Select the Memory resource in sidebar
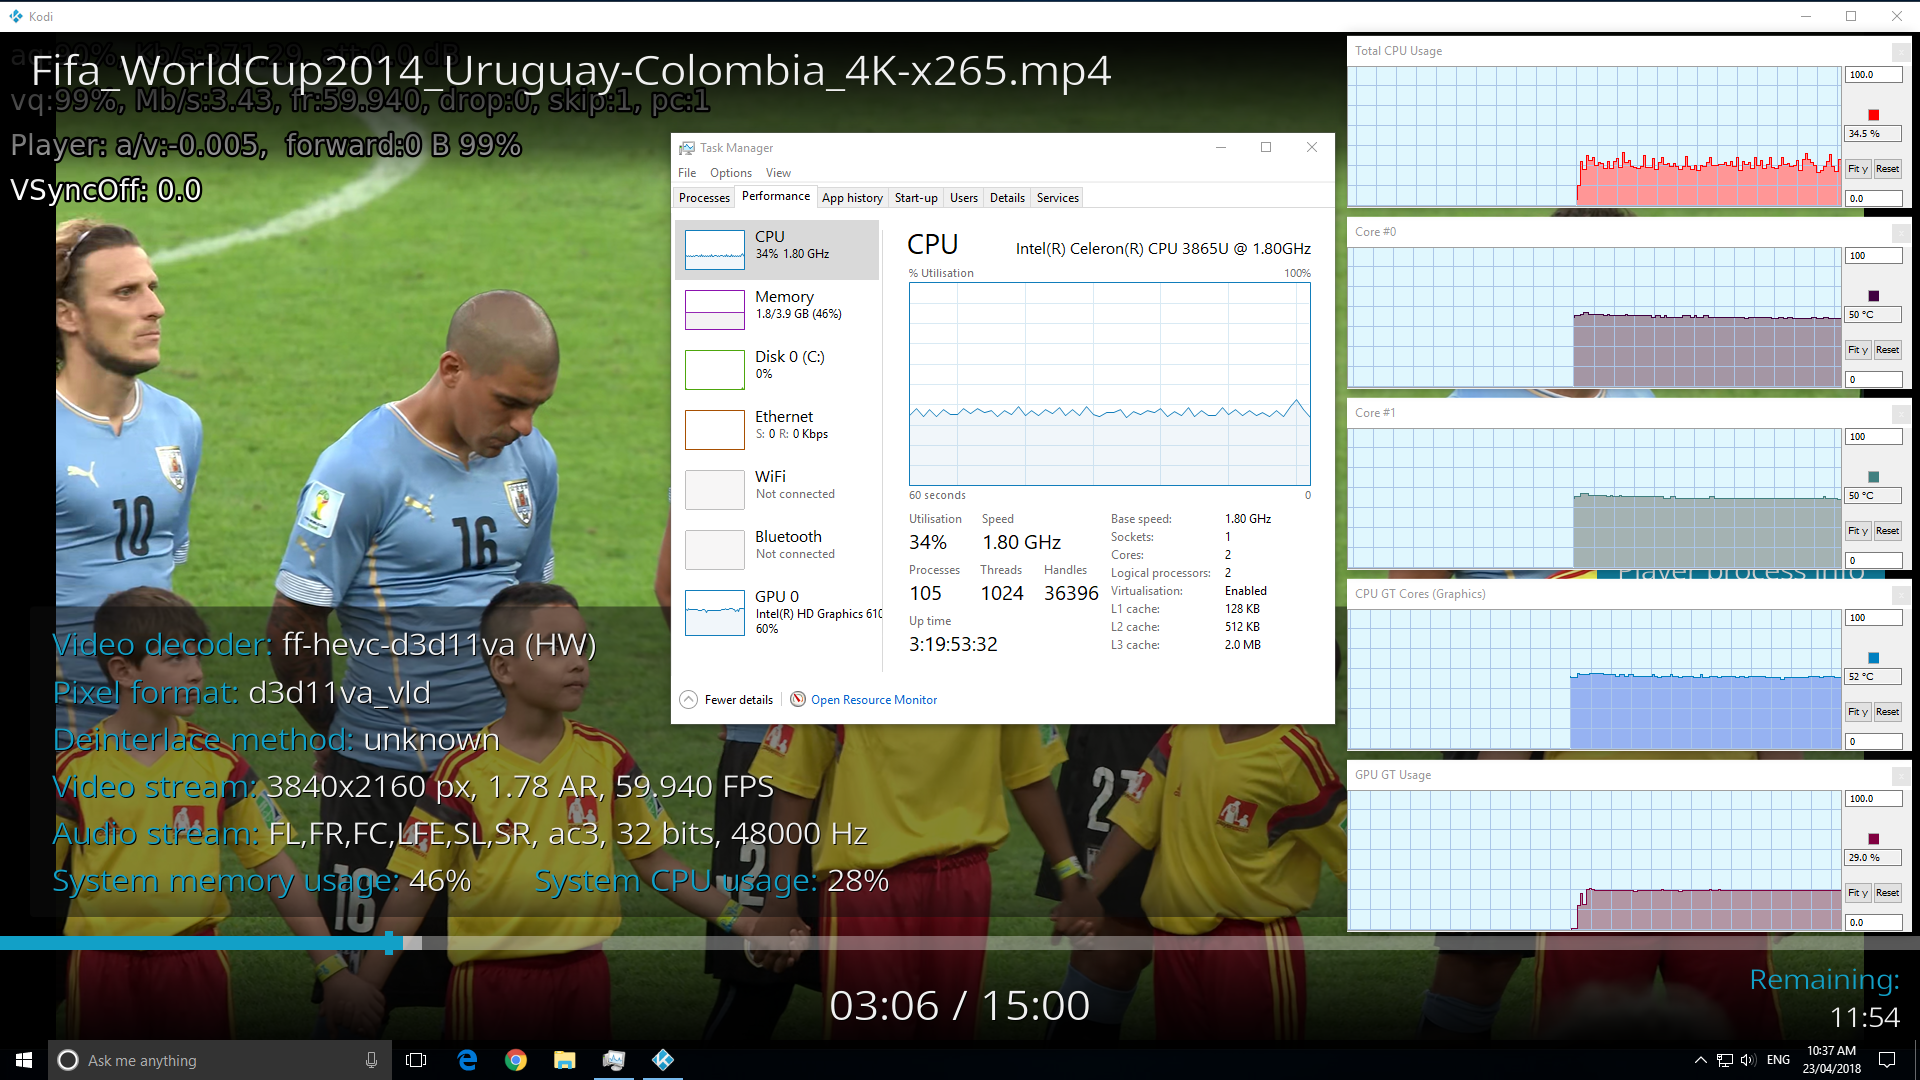Image resolution: width=1920 pixels, height=1080 pixels. tap(777, 309)
